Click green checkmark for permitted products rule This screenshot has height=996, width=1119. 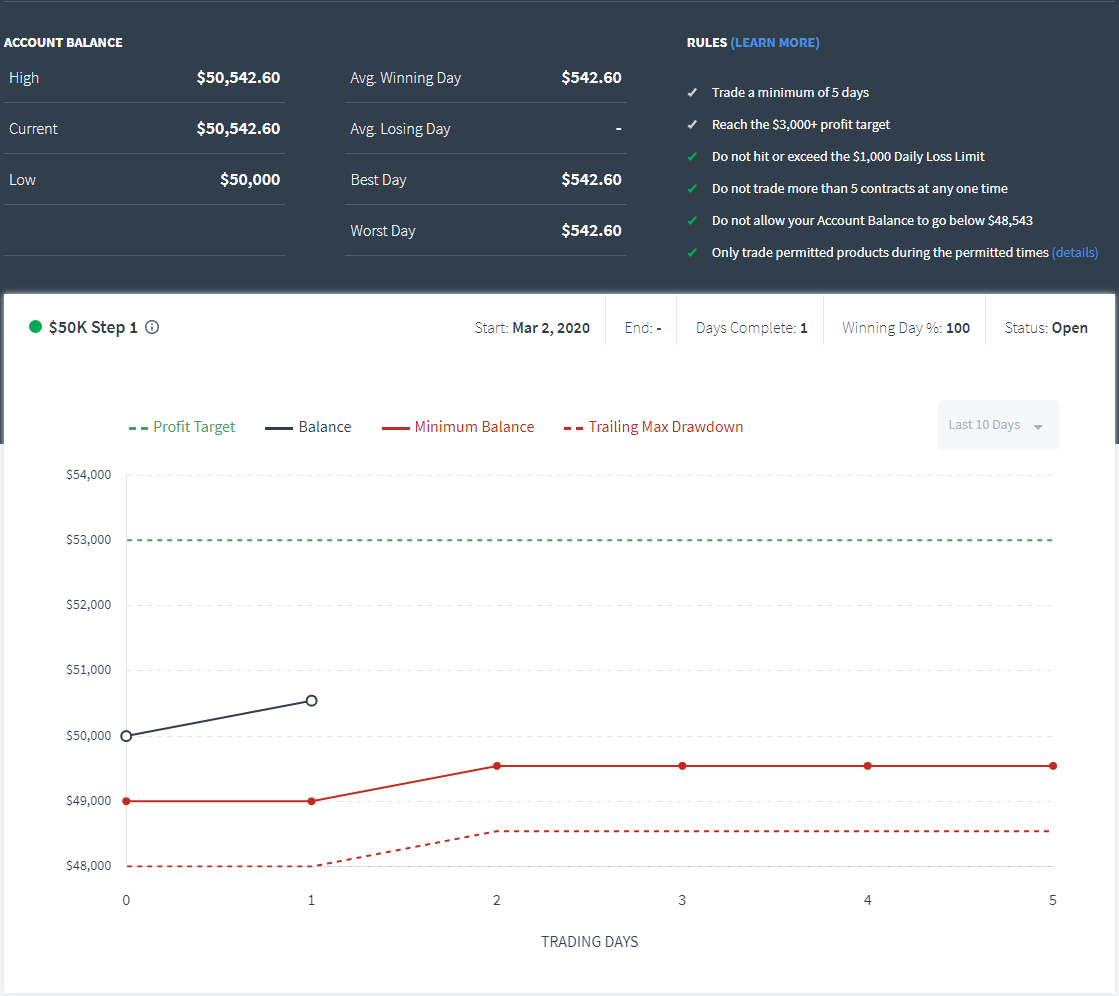point(692,253)
